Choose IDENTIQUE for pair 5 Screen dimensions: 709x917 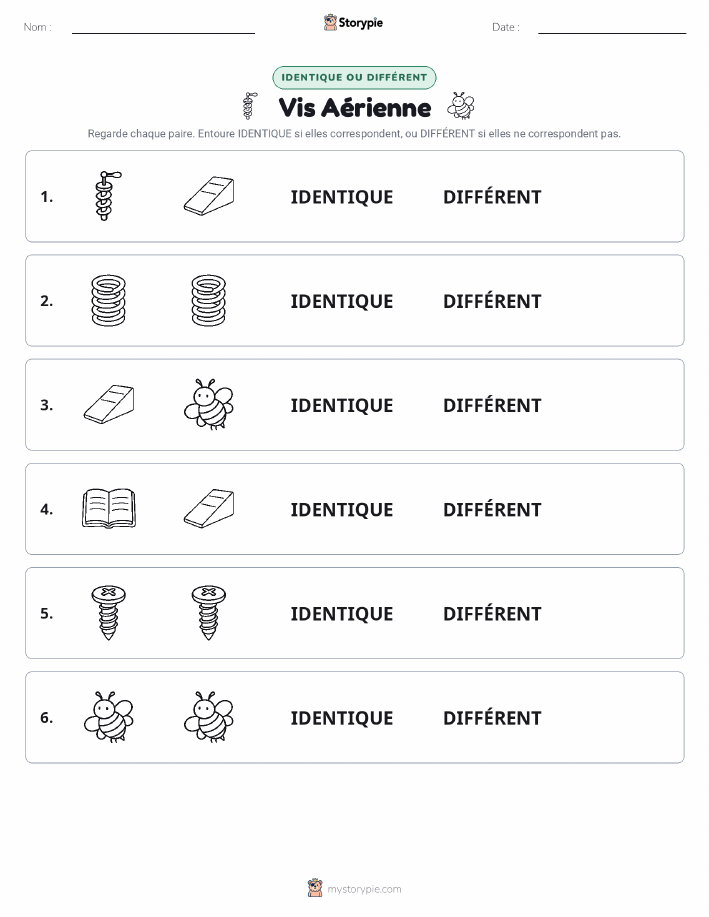342,613
